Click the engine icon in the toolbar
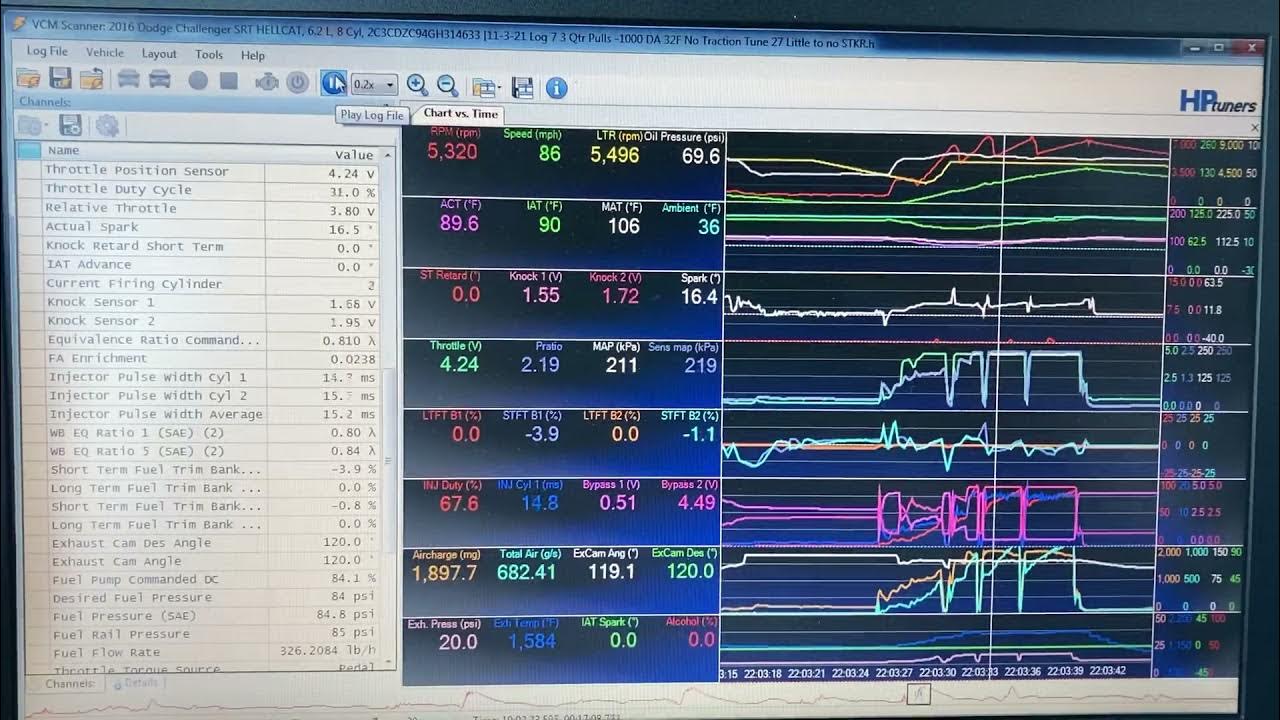This screenshot has height=720, width=1280. (x=266, y=82)
